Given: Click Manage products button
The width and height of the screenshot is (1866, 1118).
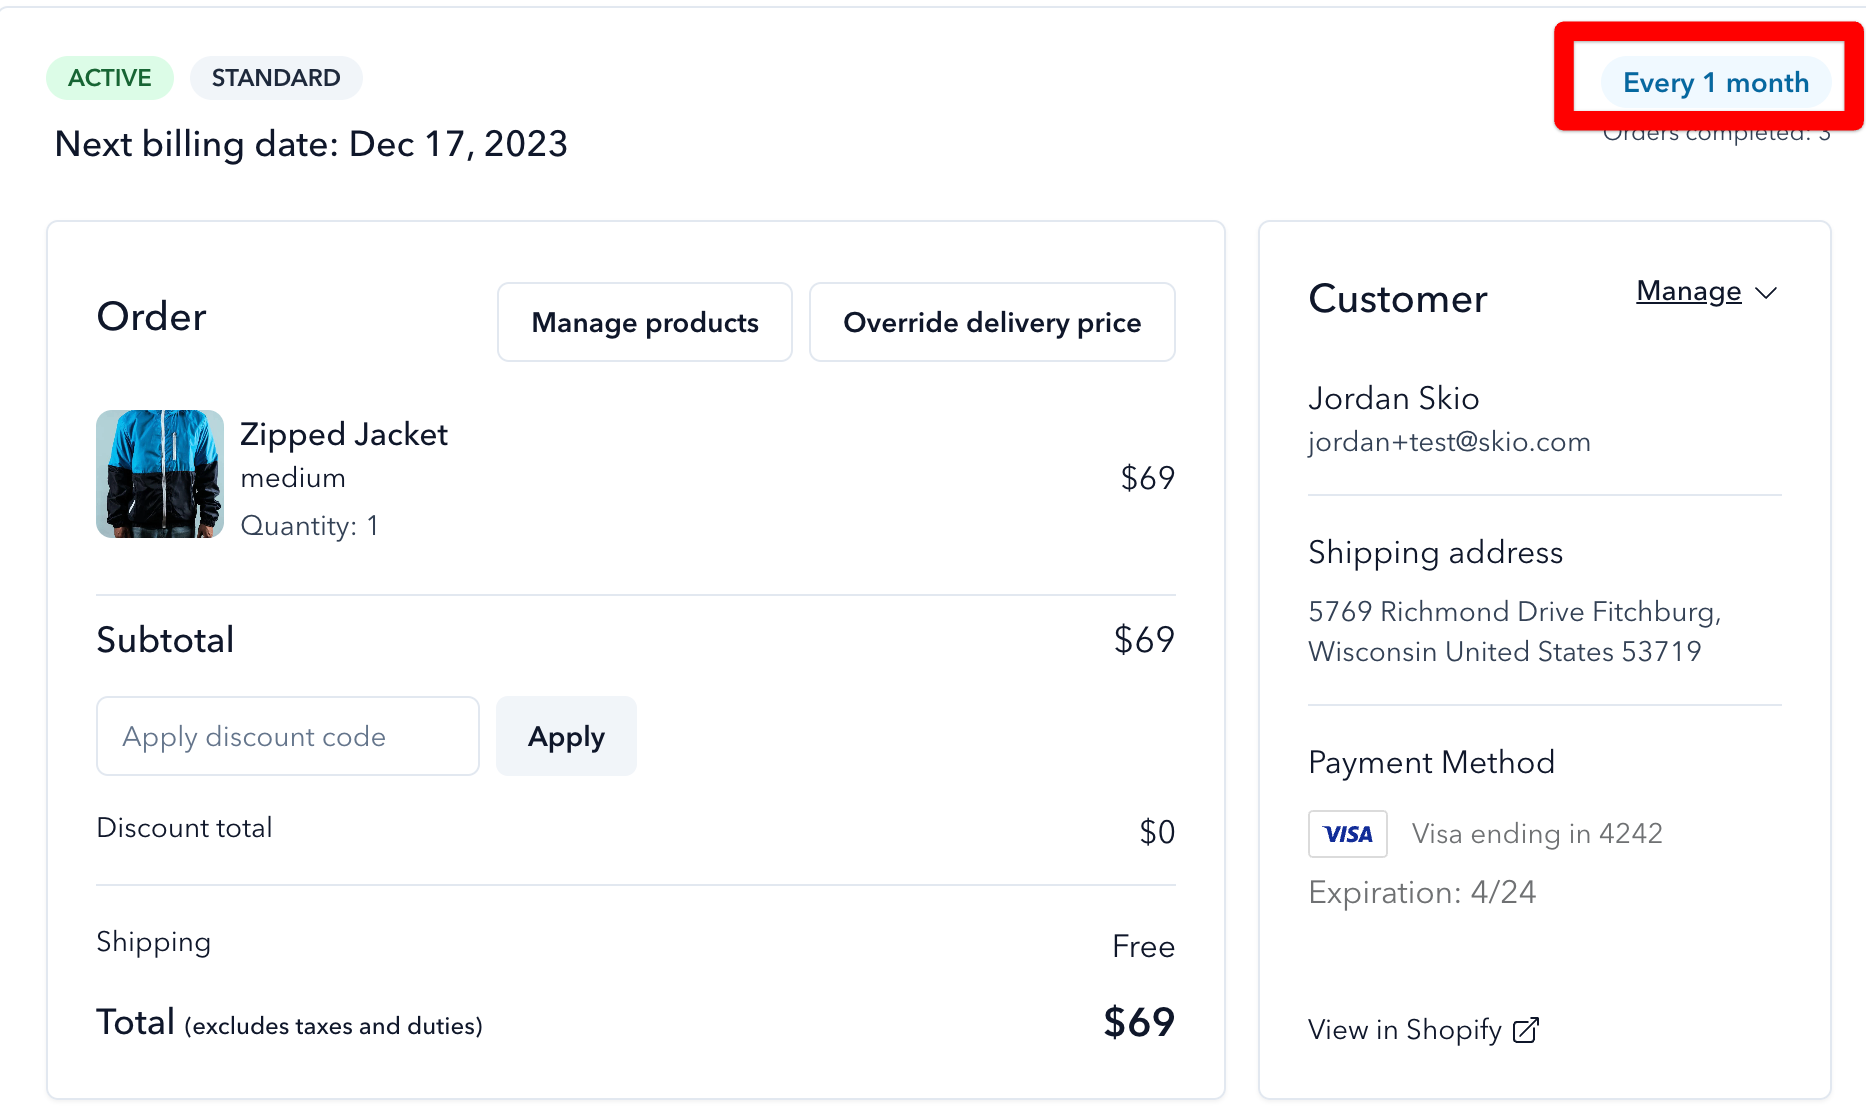Looking at the screenshot, I should click(645, 322).
